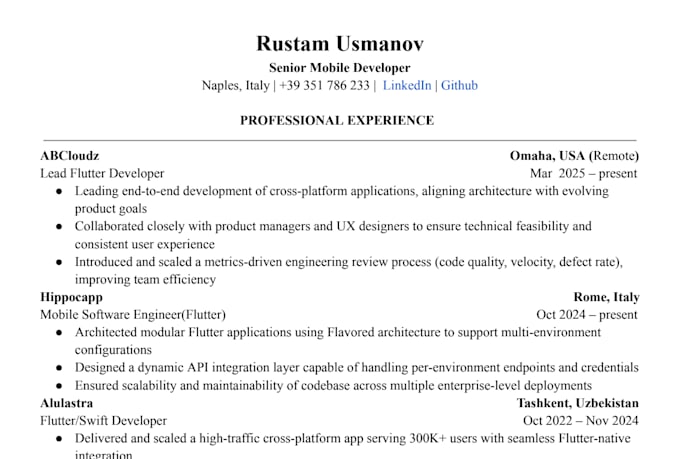The width and height of the screenshot is (680, 459).
Task: Click the name heading 'Rustam Usmanov'
Action: 340,43
